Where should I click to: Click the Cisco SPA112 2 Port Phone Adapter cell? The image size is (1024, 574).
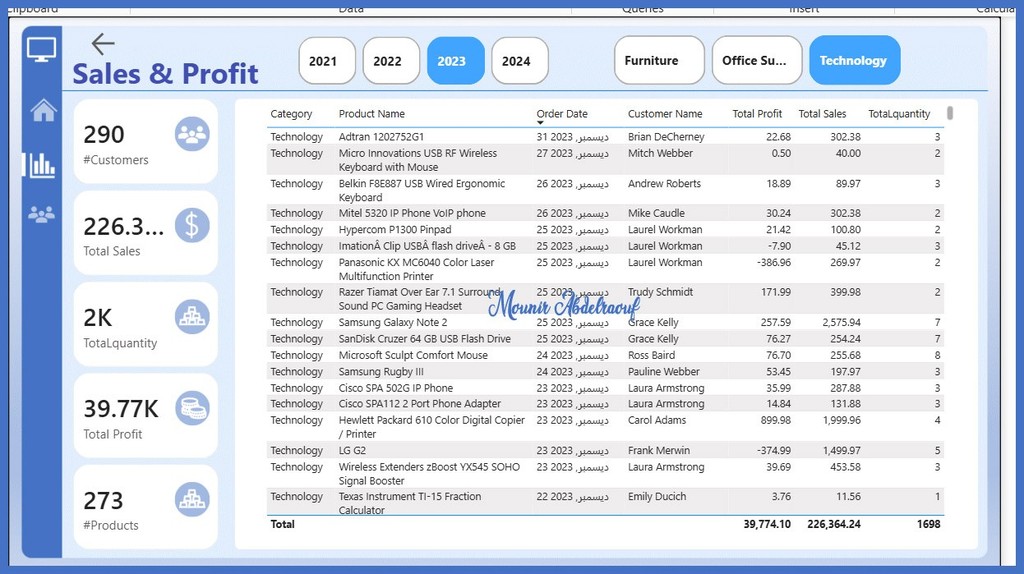(x=419, y=404)
